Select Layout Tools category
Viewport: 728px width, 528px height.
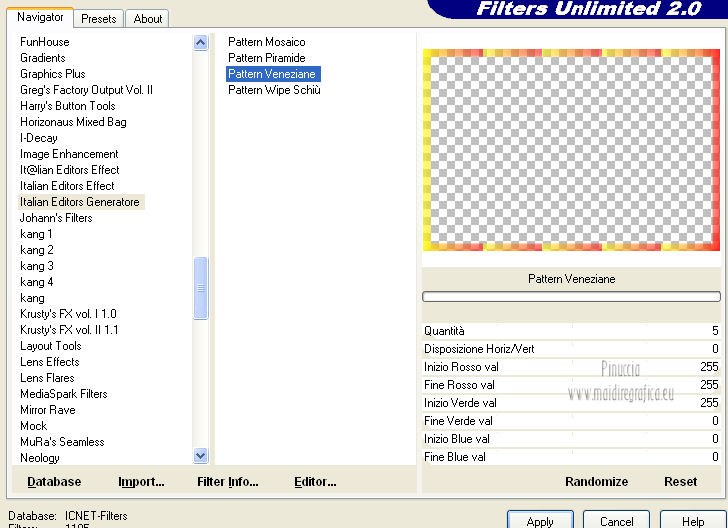(x=51, y=346)
